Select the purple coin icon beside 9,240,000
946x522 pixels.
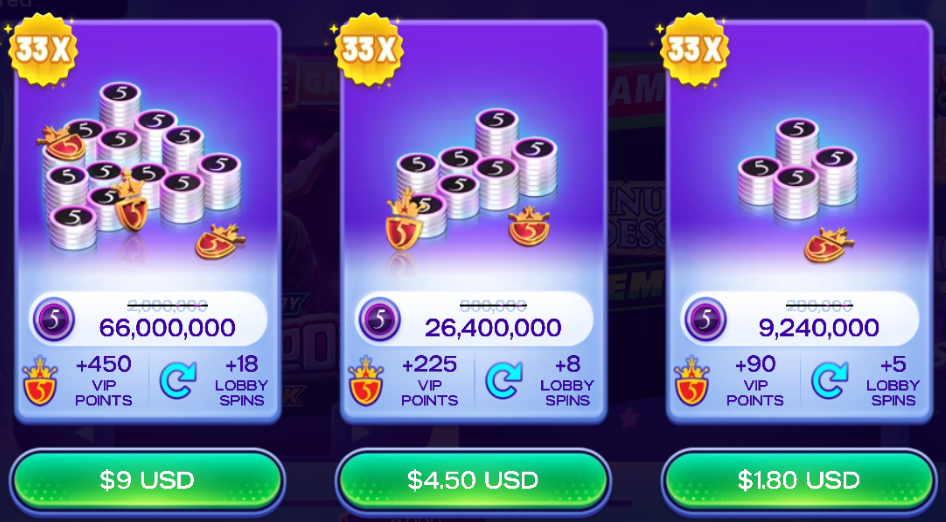pos(706,319)
